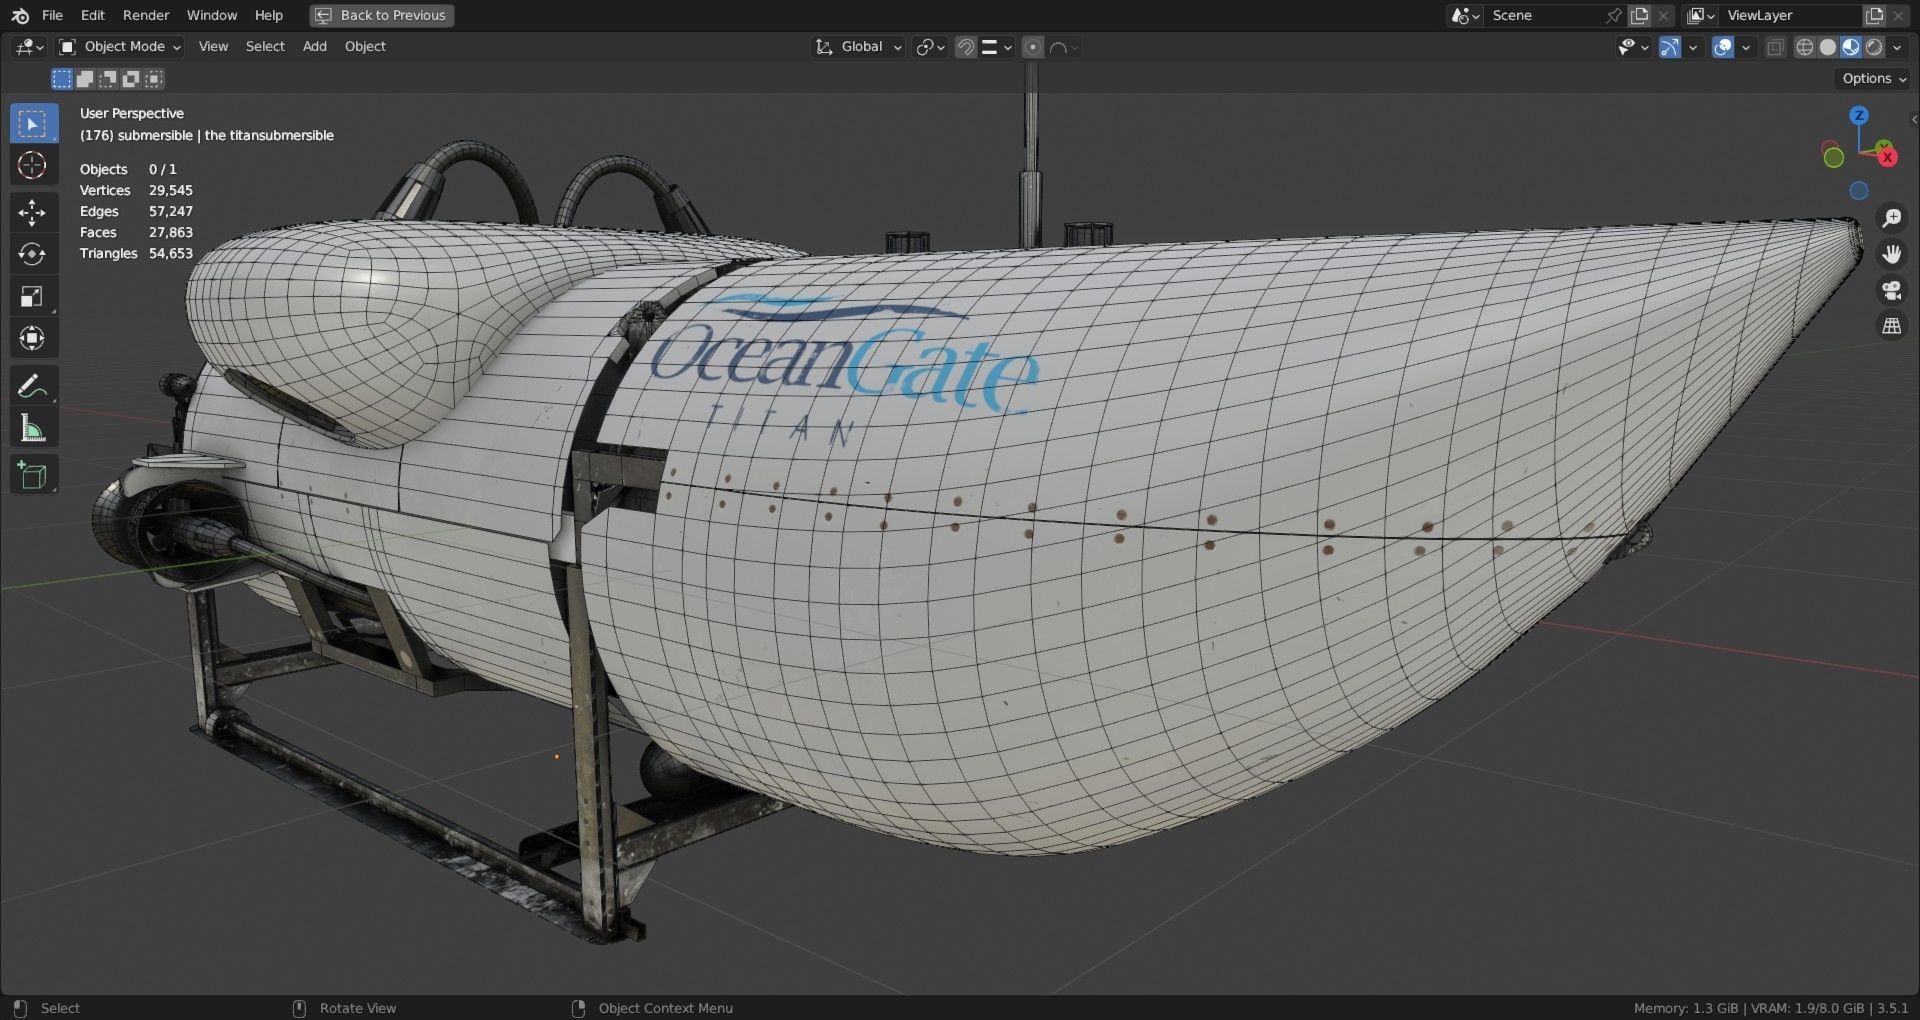The height and width of the screenshot is (1020, 1920).
Task: Activate the Measure tool
Action: pyautogui.click(x=33, y=428)
